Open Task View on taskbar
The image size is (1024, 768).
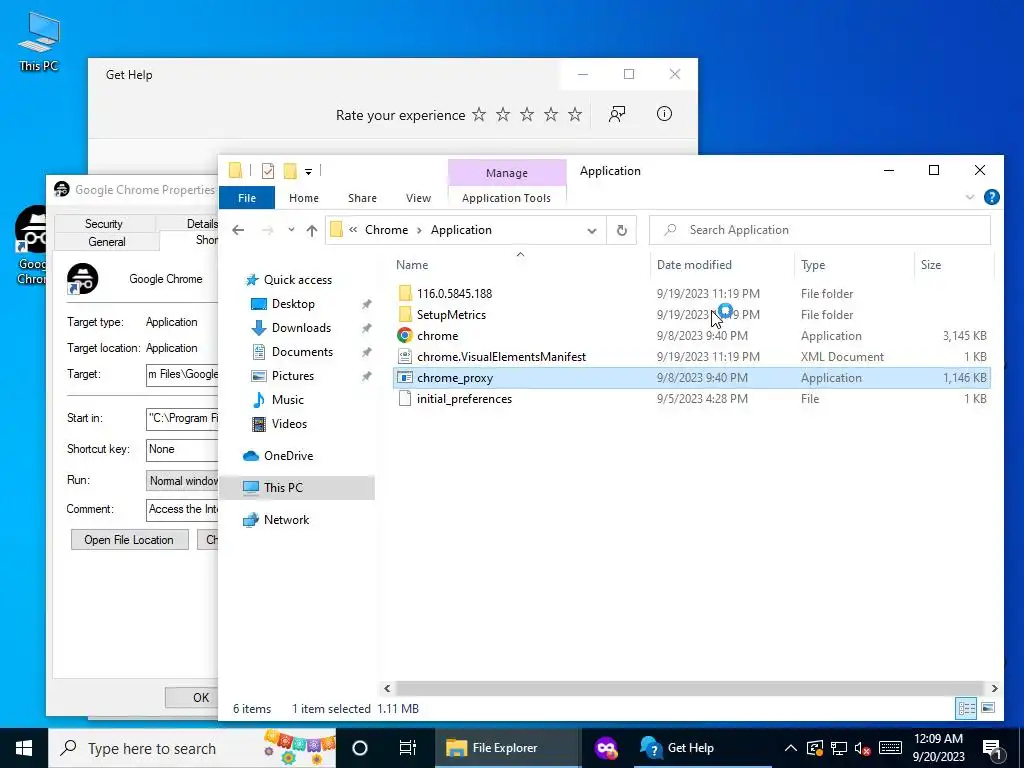tap(408, 748)
